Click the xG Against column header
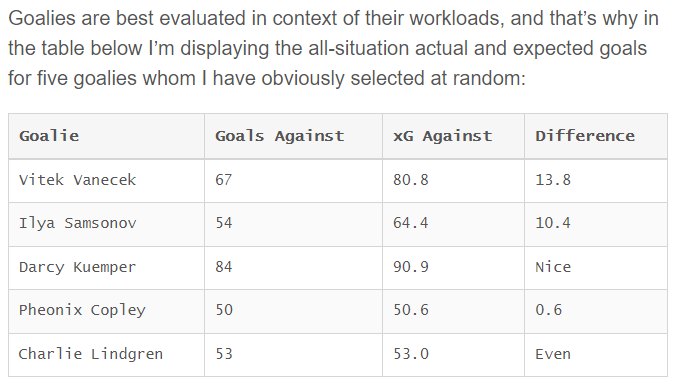 click(453, 136)
